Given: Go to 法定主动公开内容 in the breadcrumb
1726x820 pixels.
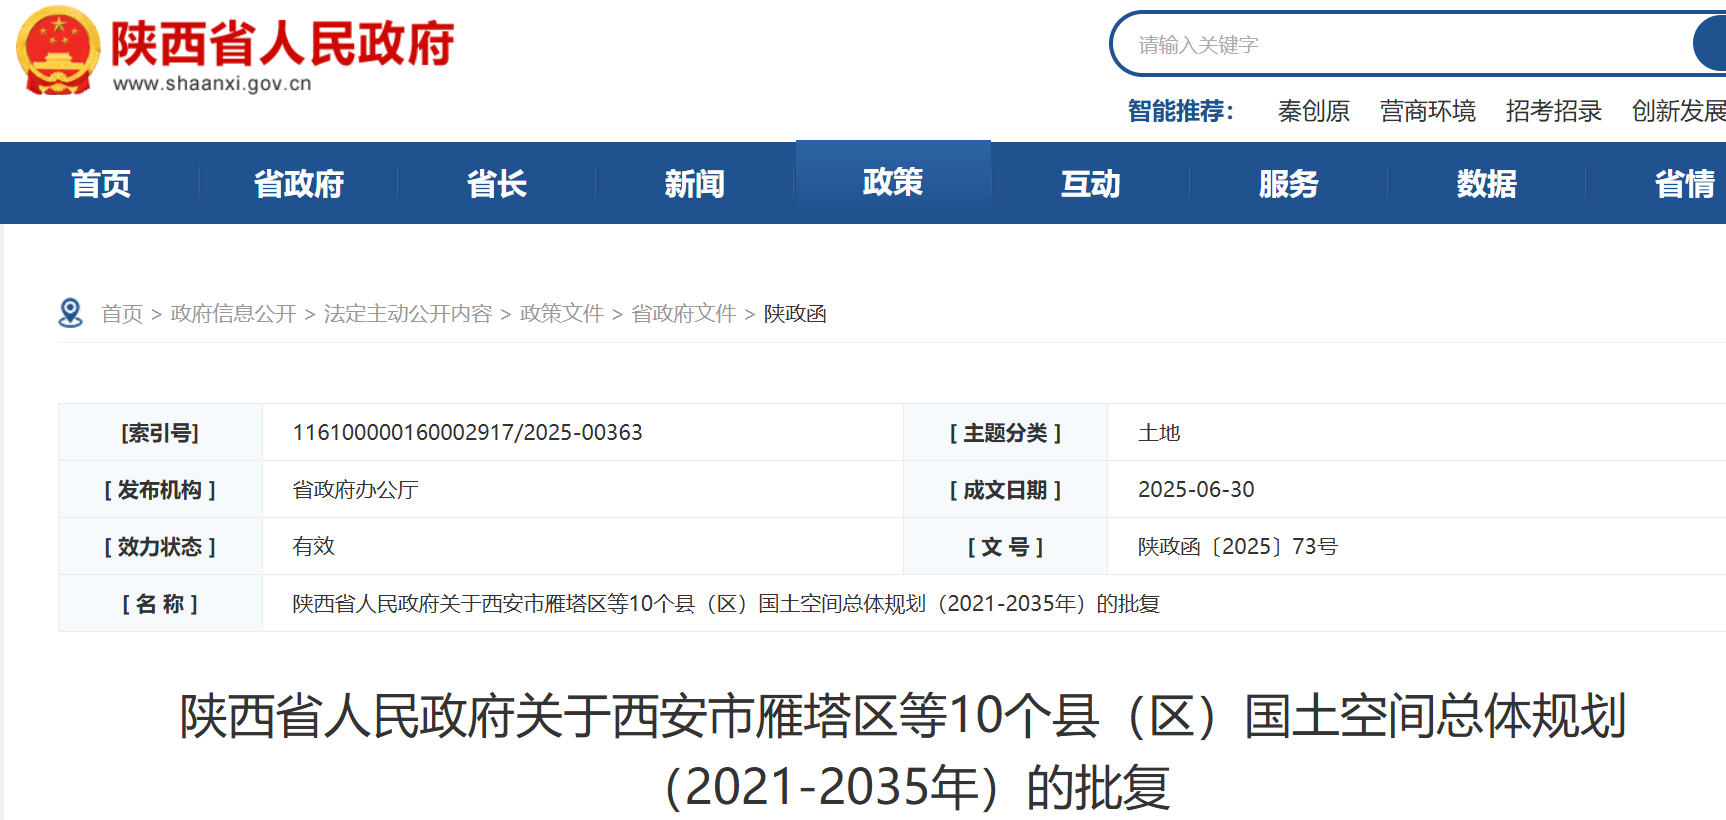Looking at the screenshot, I should [x=408, y=314].
